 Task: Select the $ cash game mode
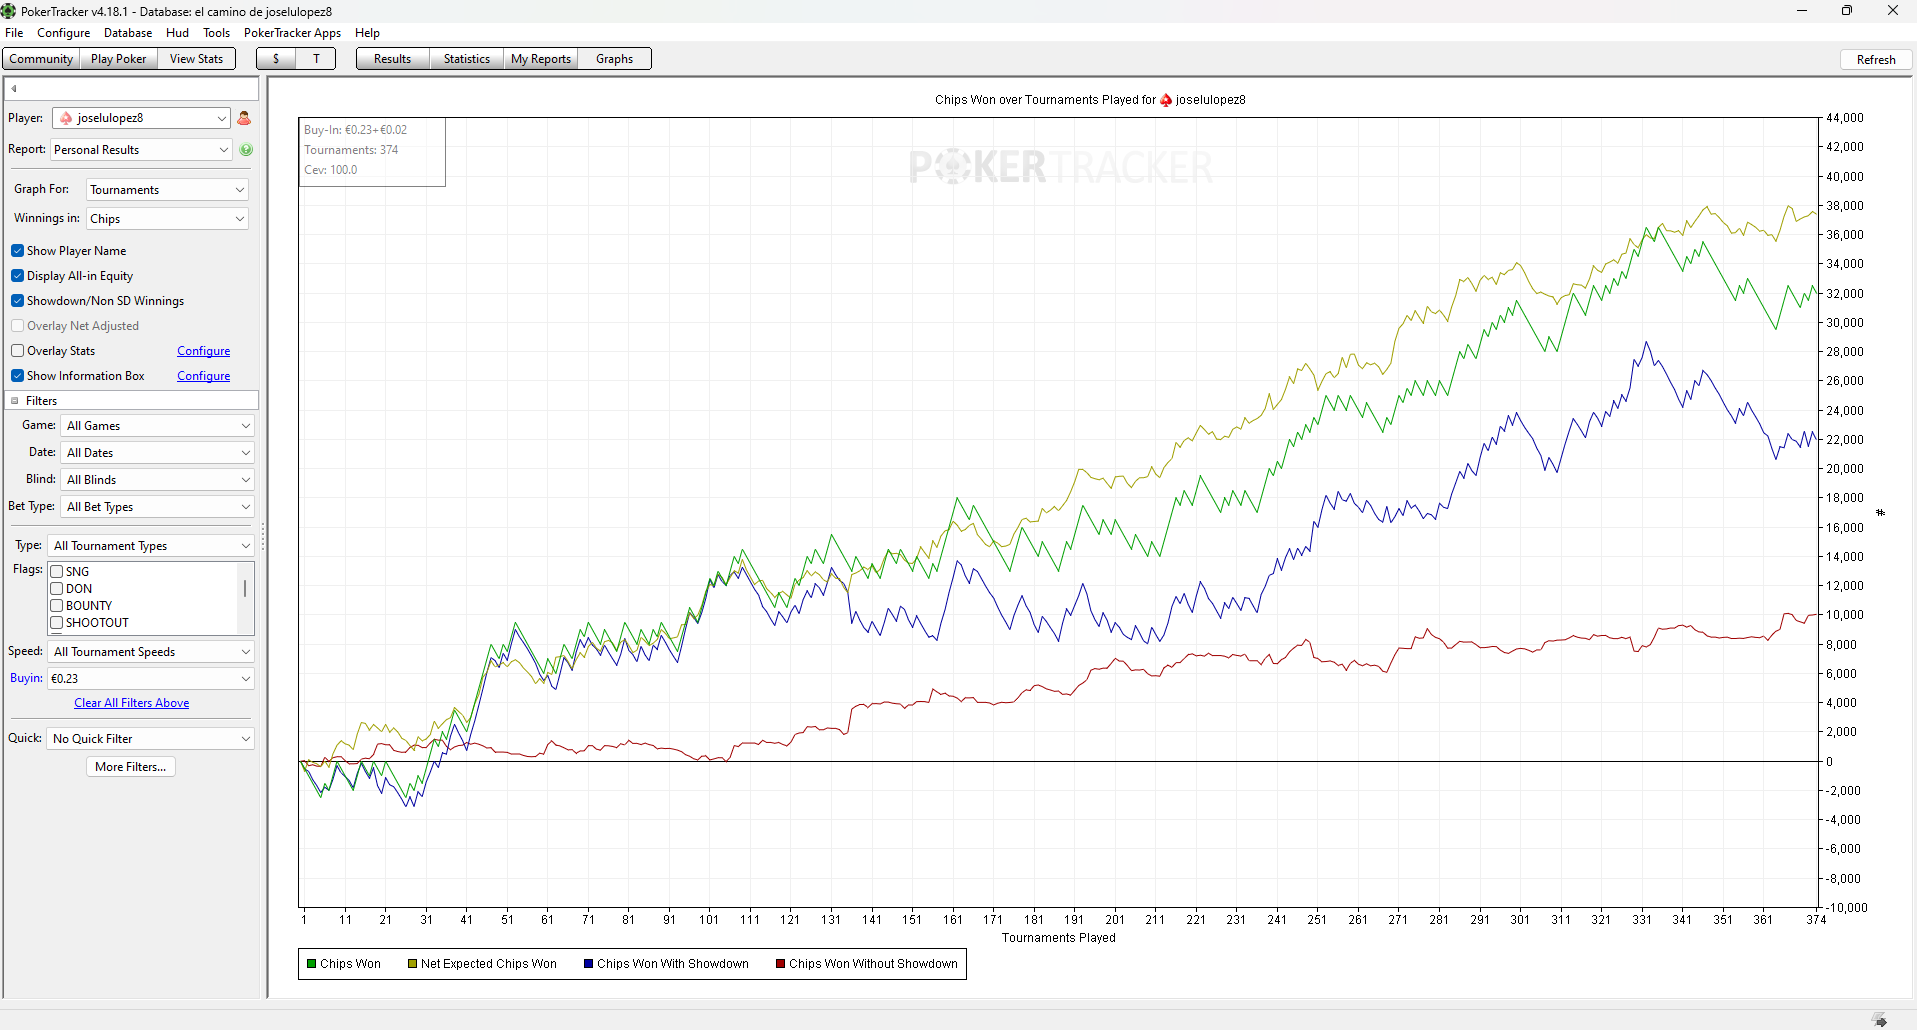pos(276,59)
